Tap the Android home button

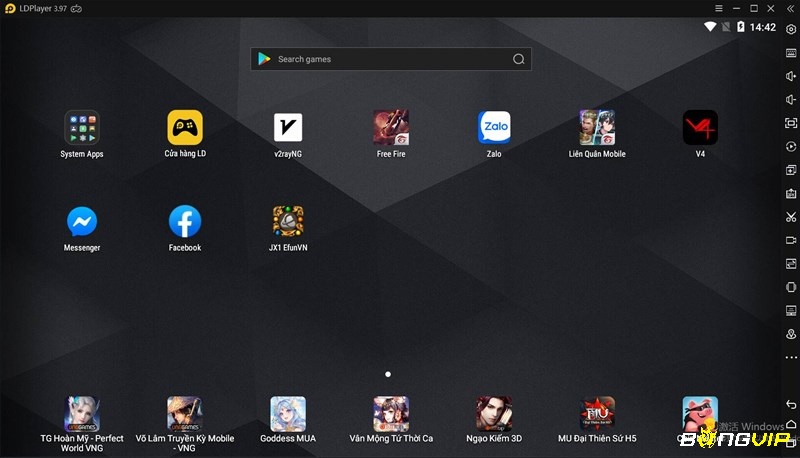point(791,424)
